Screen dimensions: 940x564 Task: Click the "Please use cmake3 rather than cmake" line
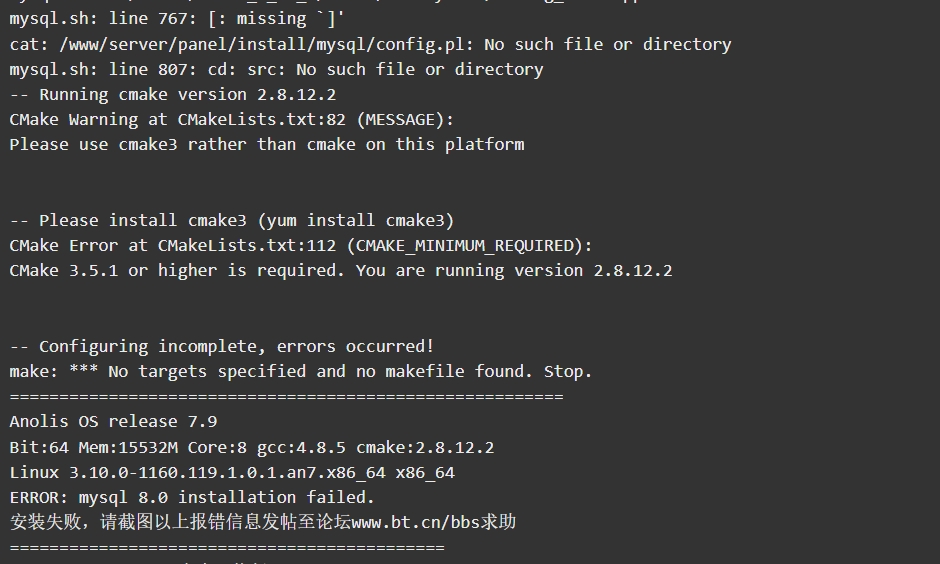[267, 145]
